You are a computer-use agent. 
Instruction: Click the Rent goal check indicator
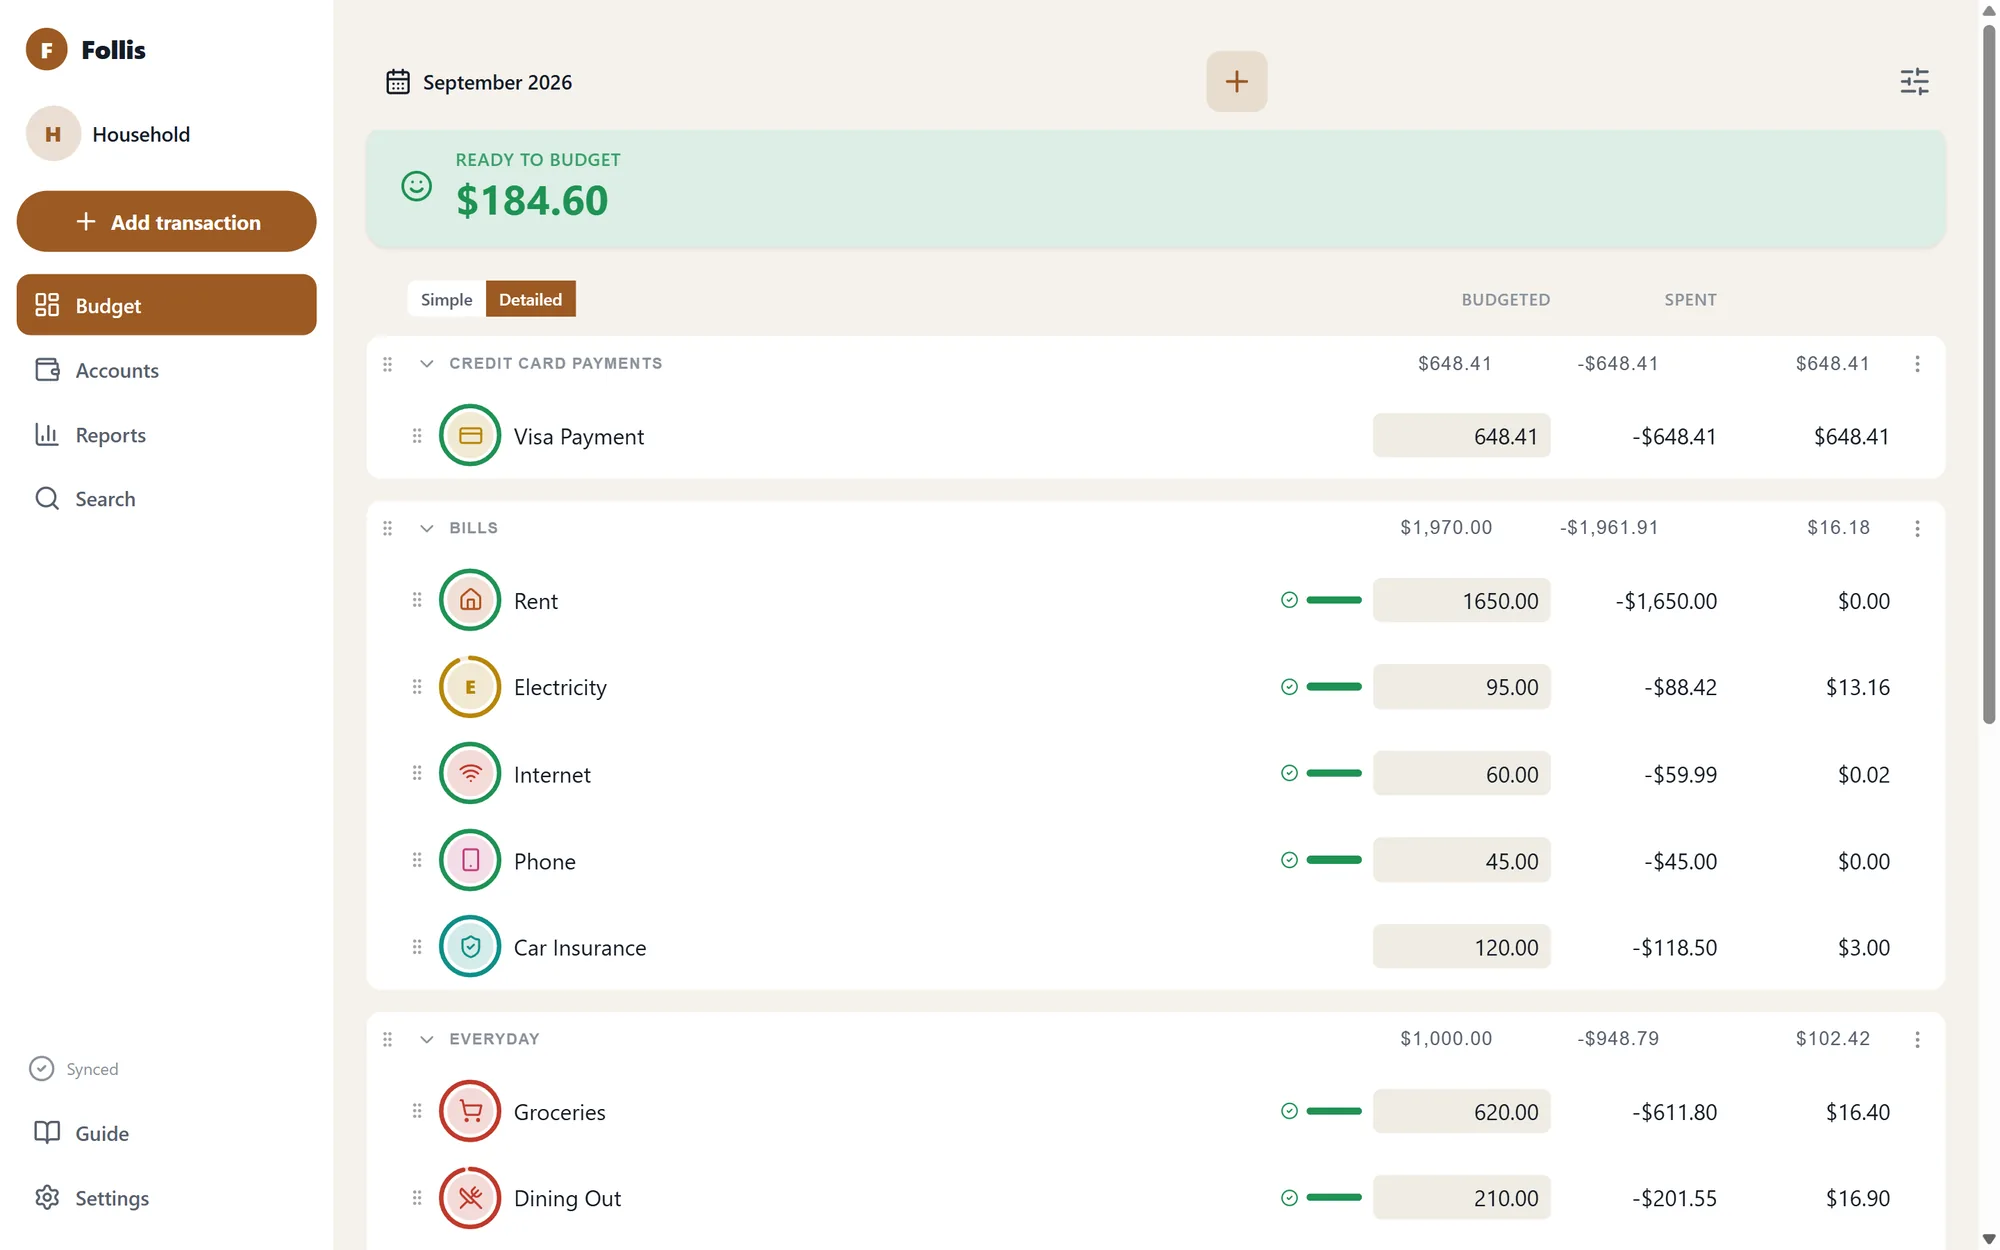[1289, 600]
